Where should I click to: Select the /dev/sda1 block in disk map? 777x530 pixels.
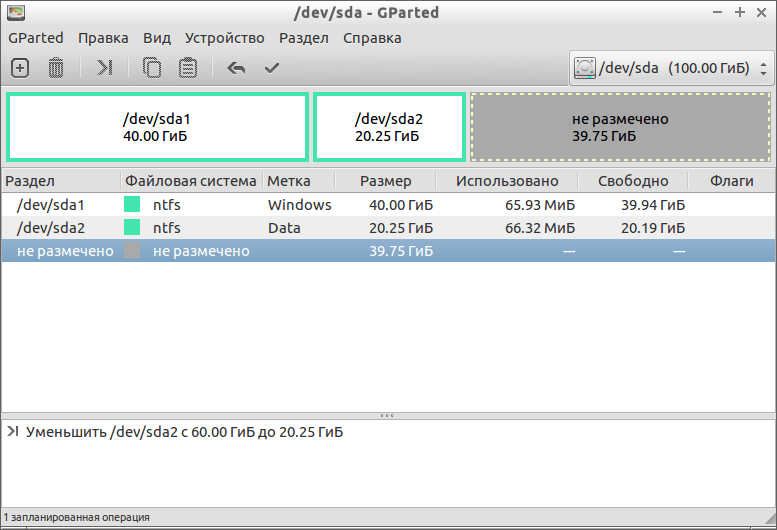pyautogui.click(x=158, y=127)
